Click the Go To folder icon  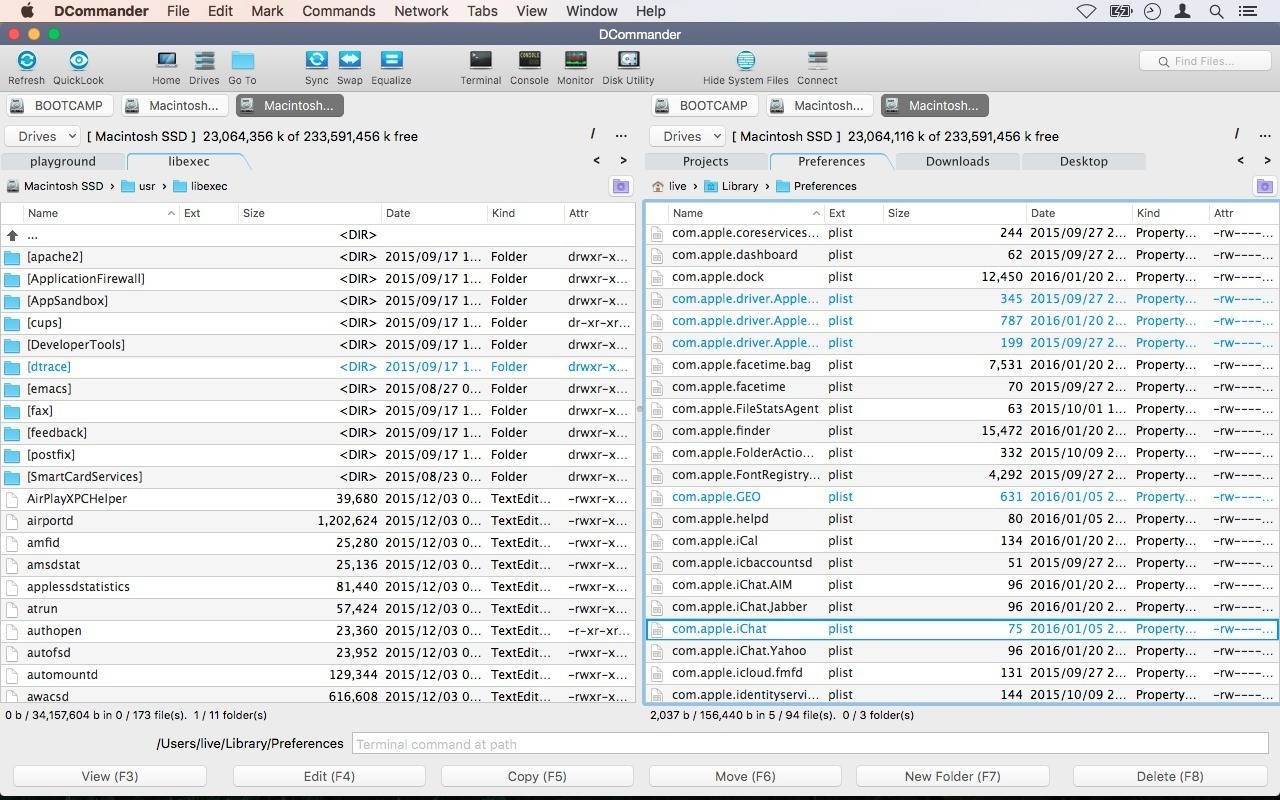242,67
